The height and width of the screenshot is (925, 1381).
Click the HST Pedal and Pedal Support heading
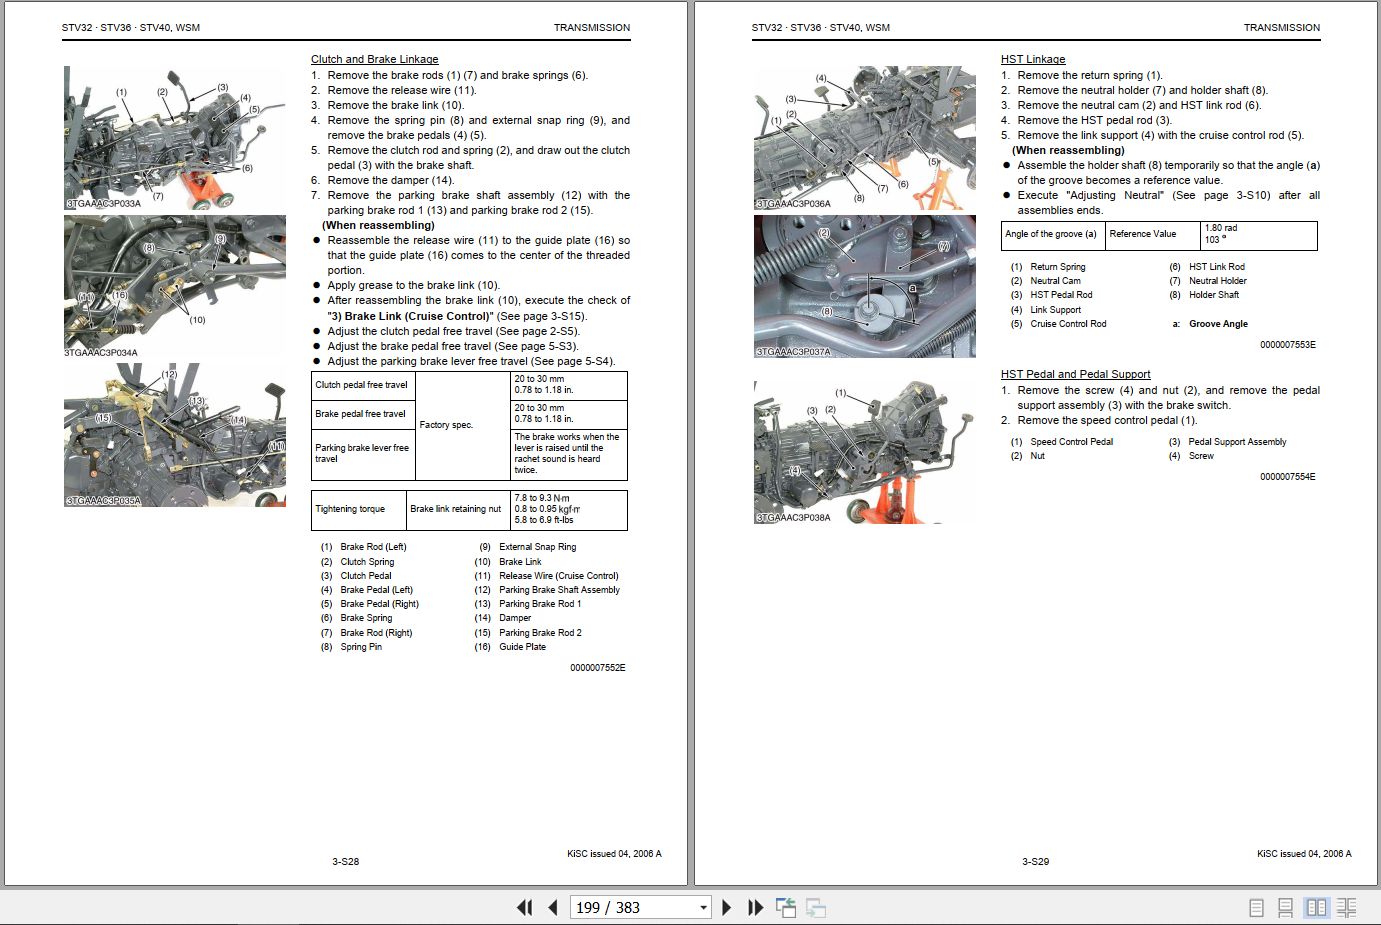pyautogui.click(x=1075, y=374)
